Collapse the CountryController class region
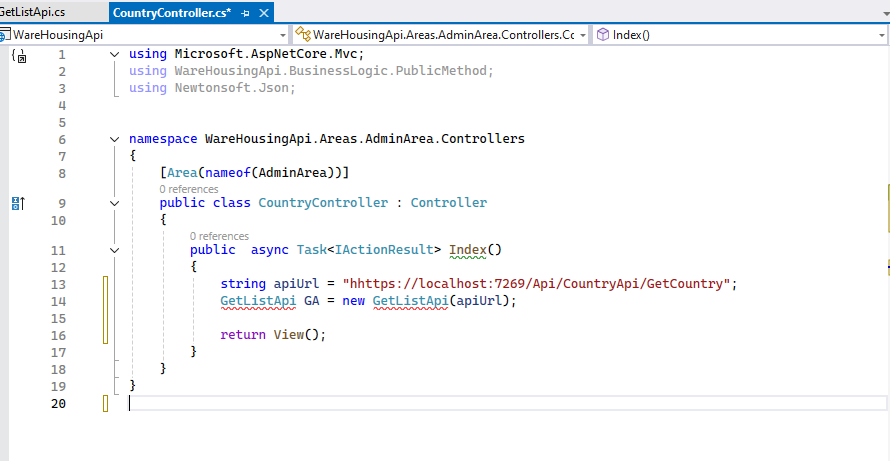 click(116, 203)
